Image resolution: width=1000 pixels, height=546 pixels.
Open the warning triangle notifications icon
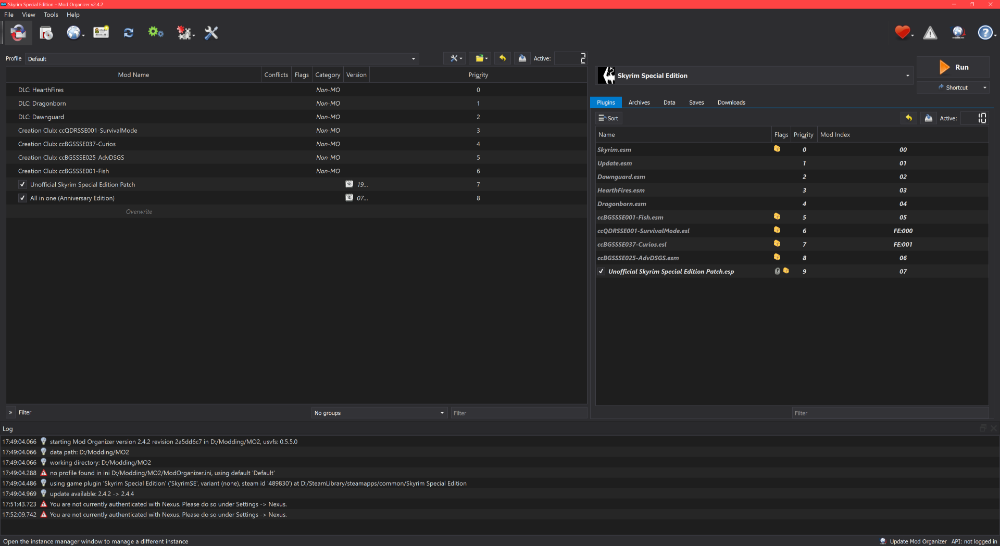[930, 33]
